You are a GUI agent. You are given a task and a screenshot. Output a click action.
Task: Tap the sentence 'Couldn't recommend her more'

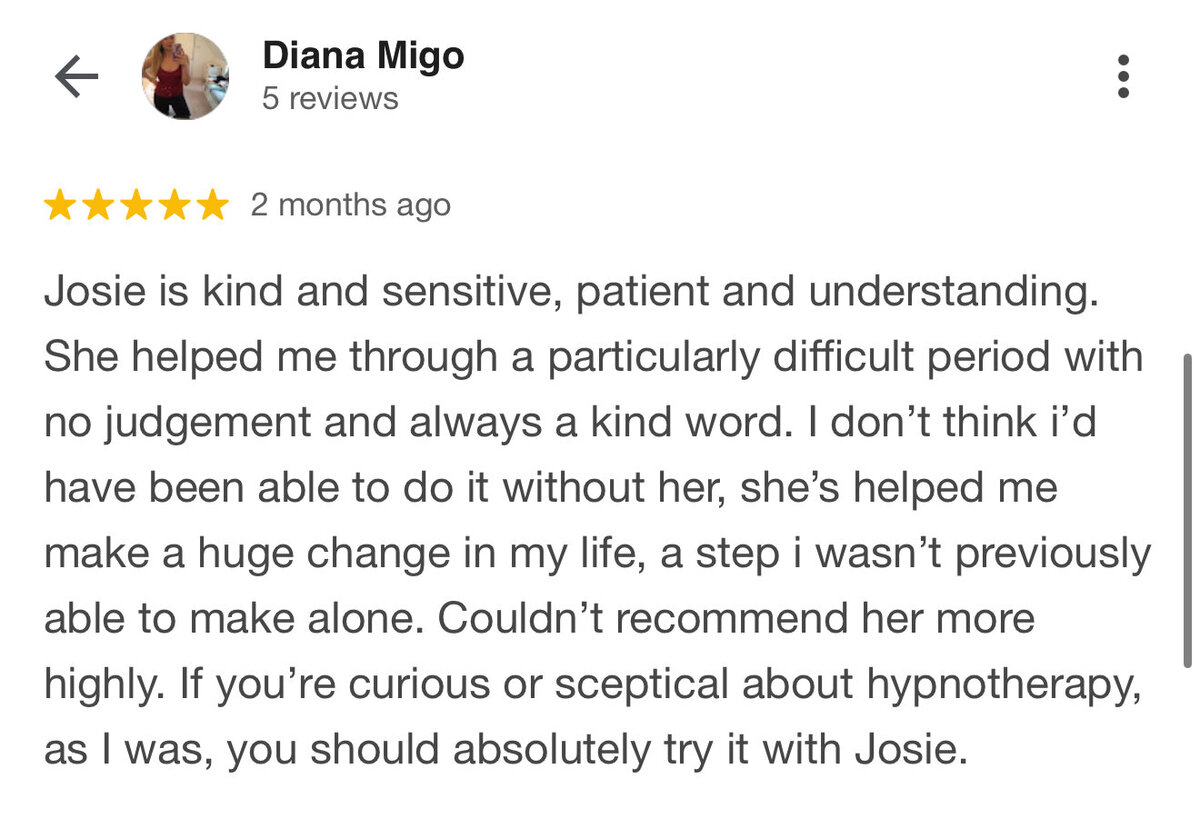(x=736, y=619)
